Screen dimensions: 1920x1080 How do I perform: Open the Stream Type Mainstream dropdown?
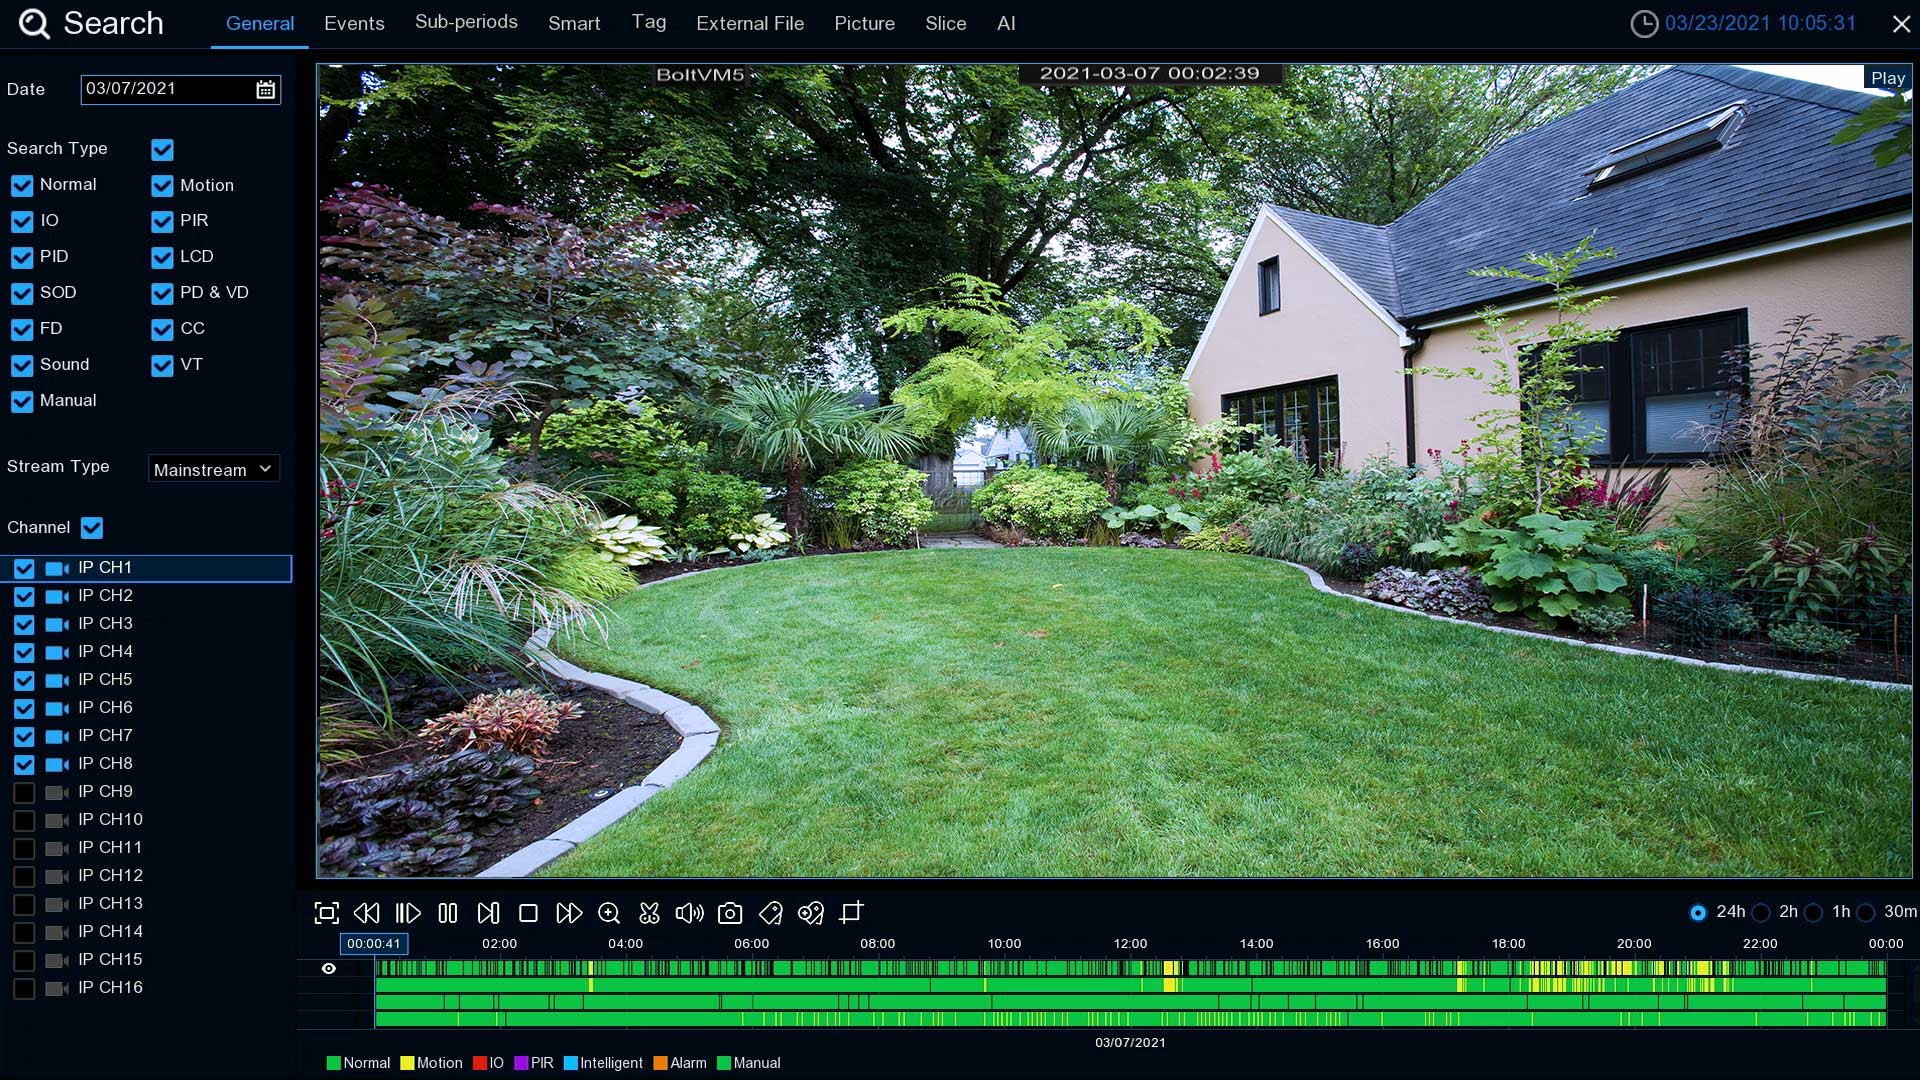[x=213, y=469]
